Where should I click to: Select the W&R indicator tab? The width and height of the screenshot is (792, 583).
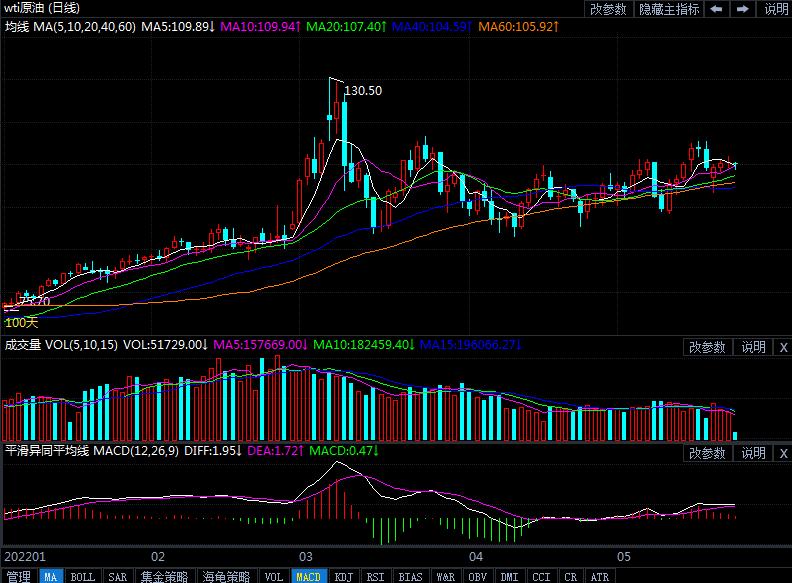pyautogui.click(x=444, y=576)
